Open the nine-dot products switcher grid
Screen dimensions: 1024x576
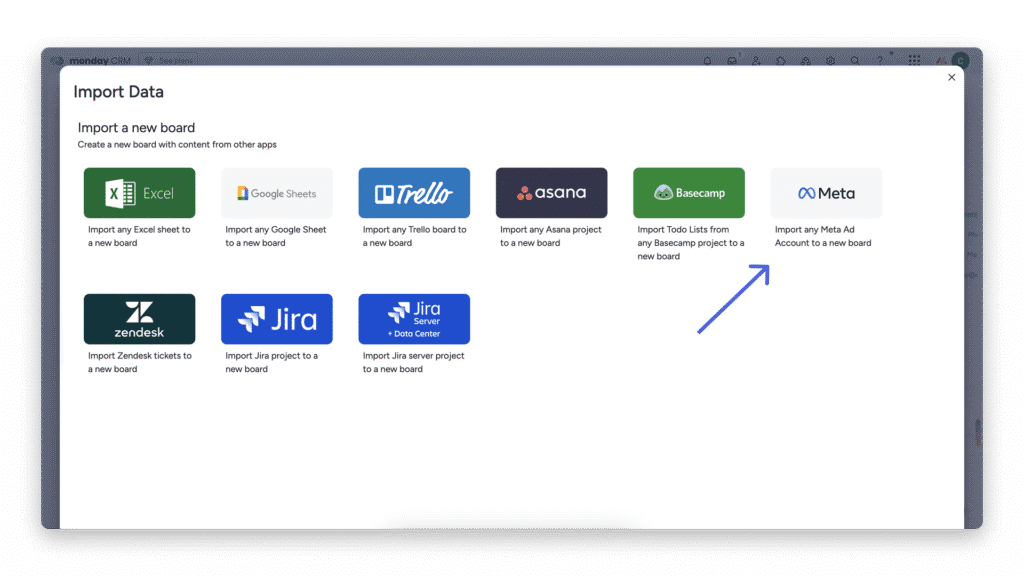pos(914,61)
